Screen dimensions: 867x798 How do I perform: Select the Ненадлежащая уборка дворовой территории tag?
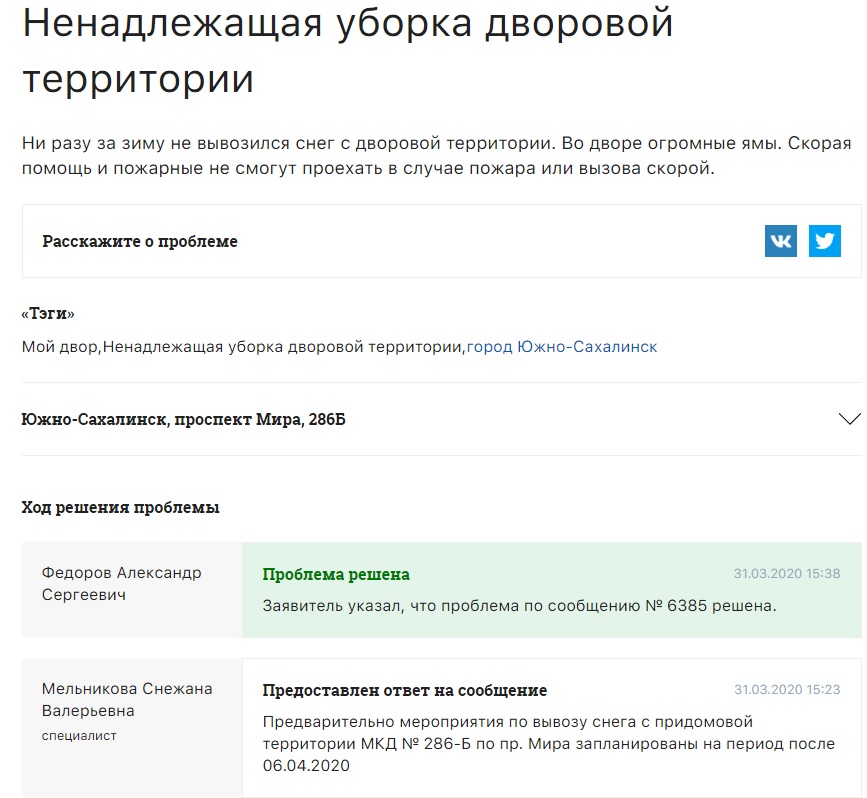(x=284, y=347)
